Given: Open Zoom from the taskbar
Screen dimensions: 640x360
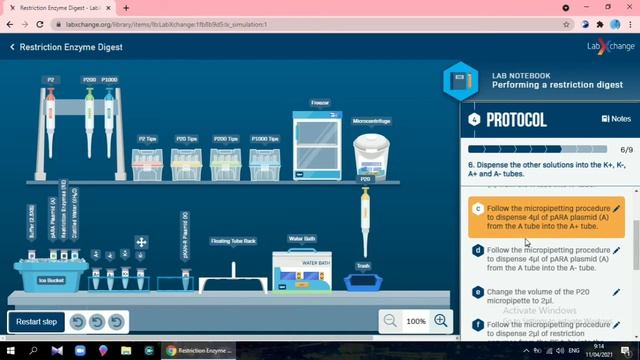Looking at the screenshot, I should [x=80, y=351].
